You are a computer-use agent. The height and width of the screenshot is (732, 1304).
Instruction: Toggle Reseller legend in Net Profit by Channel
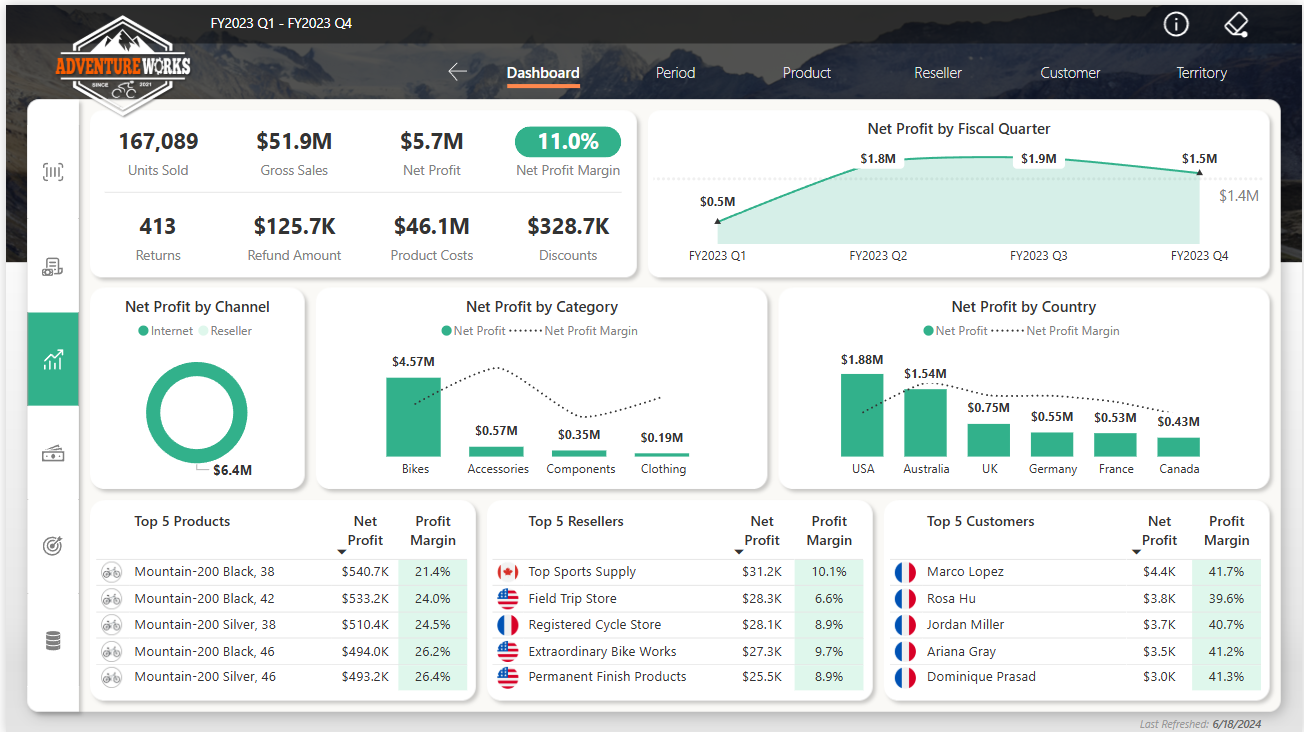point(225,331)
